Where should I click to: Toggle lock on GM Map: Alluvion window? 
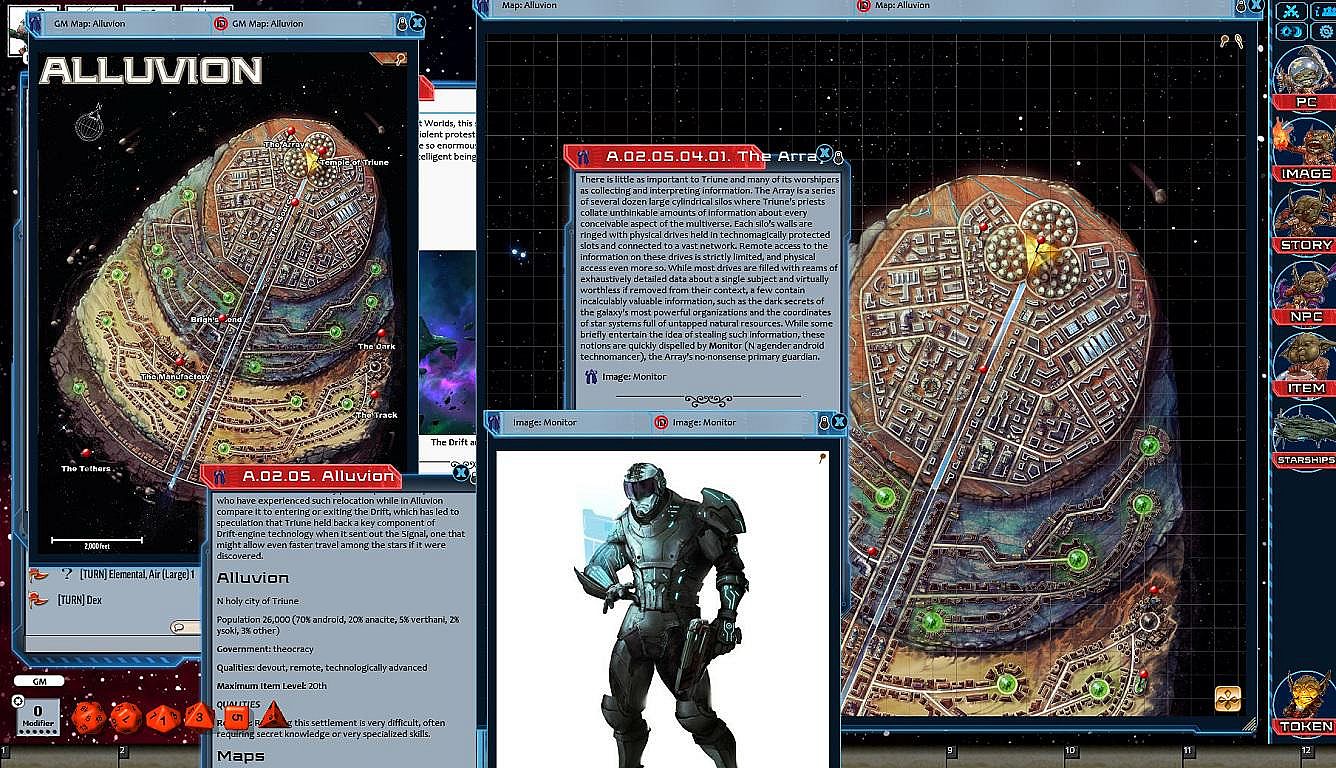coord(402,23)
